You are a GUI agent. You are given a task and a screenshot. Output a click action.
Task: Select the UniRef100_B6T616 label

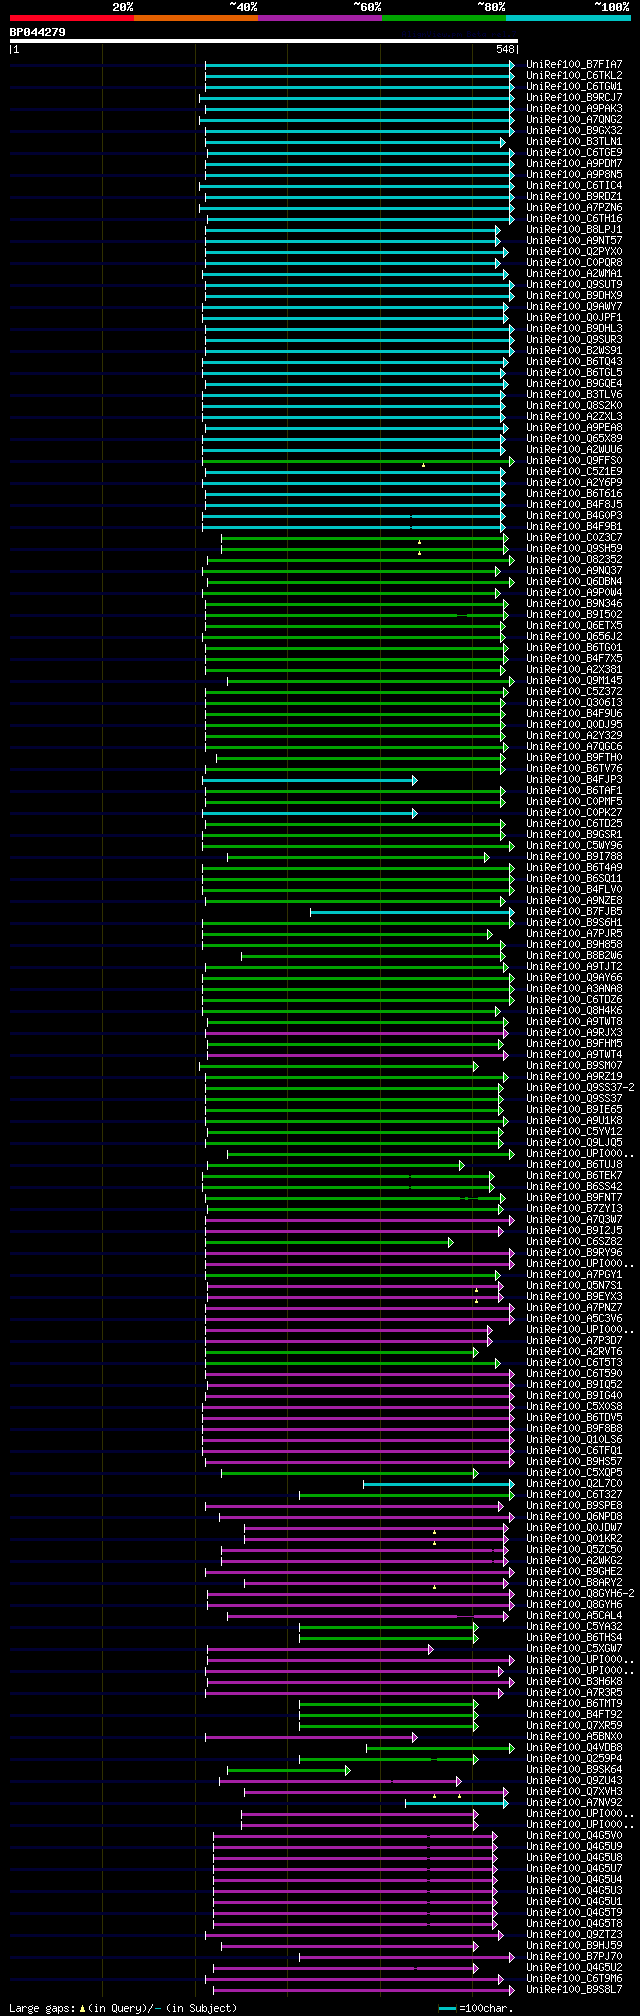(x=574, y=493)
